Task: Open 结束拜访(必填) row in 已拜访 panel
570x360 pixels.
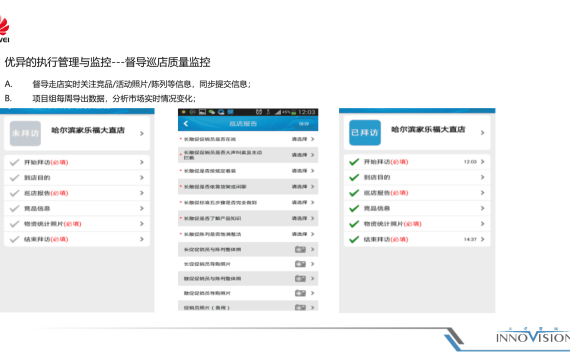Action: (417, 239)
